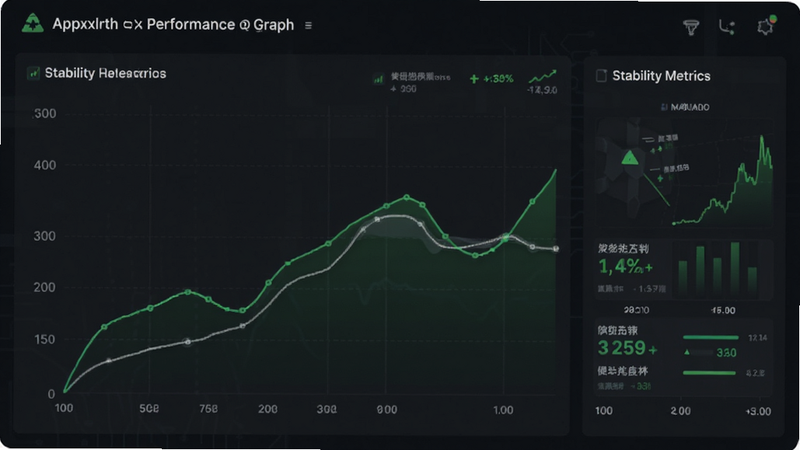Click the green plus icon next to 38%
Viewport: 800px width, 450px height.
click(x=474, y=79)
